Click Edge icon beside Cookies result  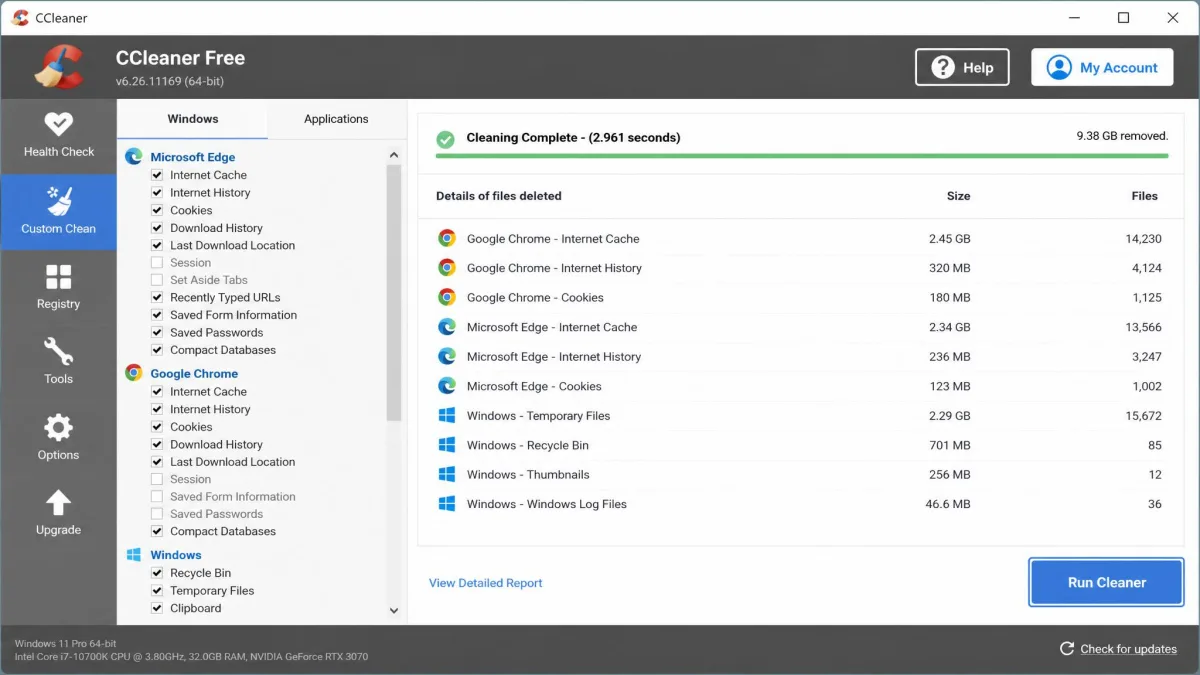coord(447,386)
